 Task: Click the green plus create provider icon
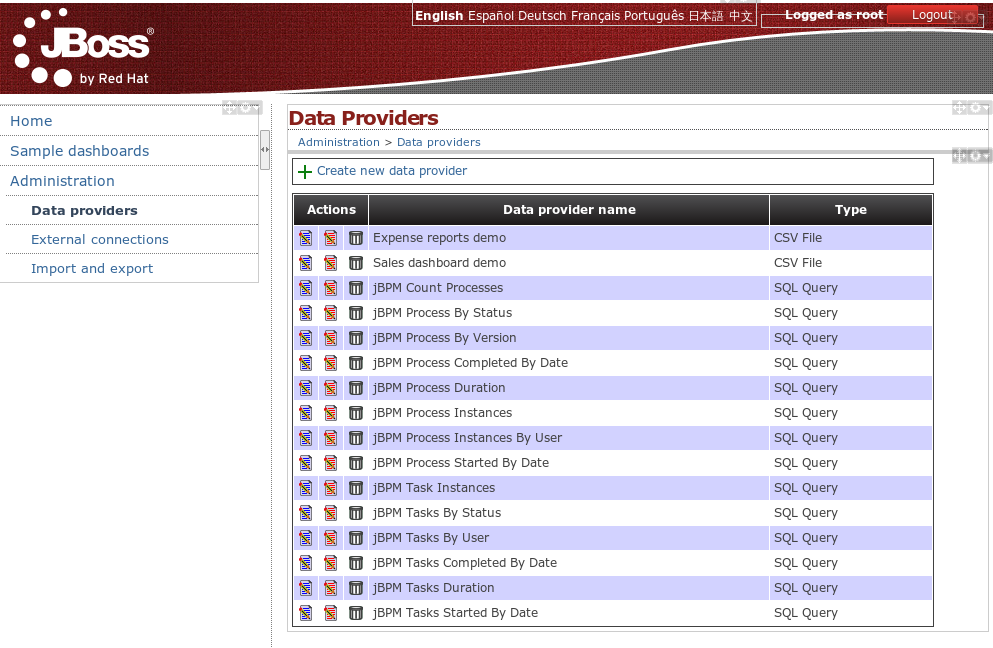tap(305, 172)
